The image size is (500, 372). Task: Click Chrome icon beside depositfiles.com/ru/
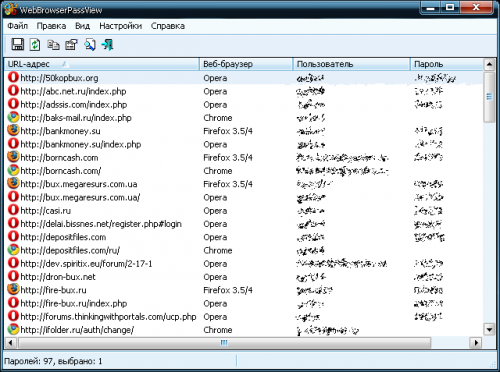(x=13, y=250)
